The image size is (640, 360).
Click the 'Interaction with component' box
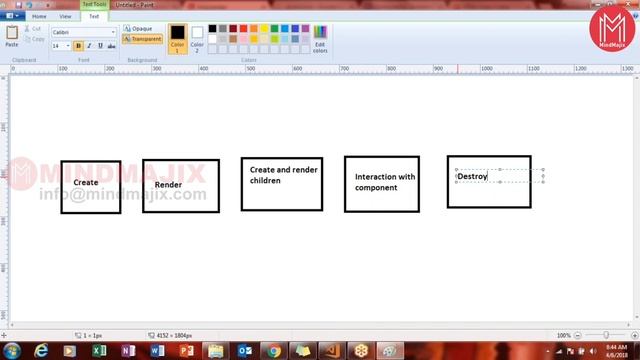(x=382, y=184)
